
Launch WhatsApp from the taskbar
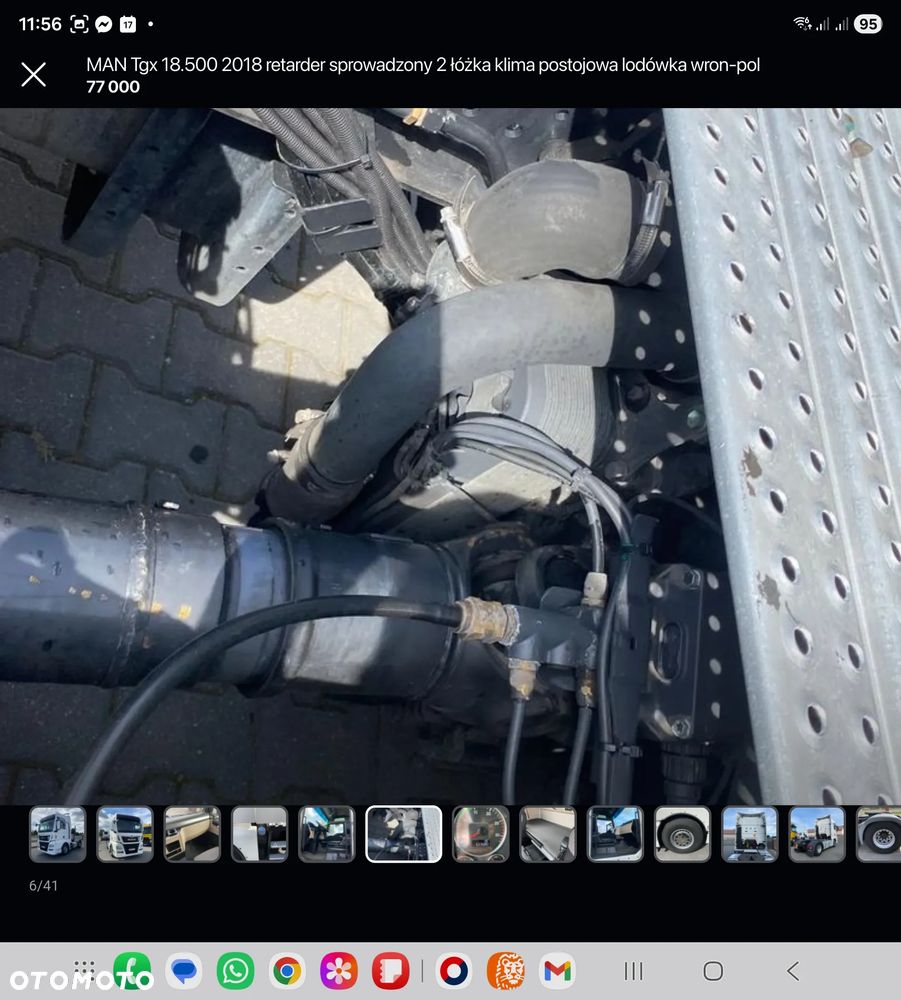click(235, 971)
